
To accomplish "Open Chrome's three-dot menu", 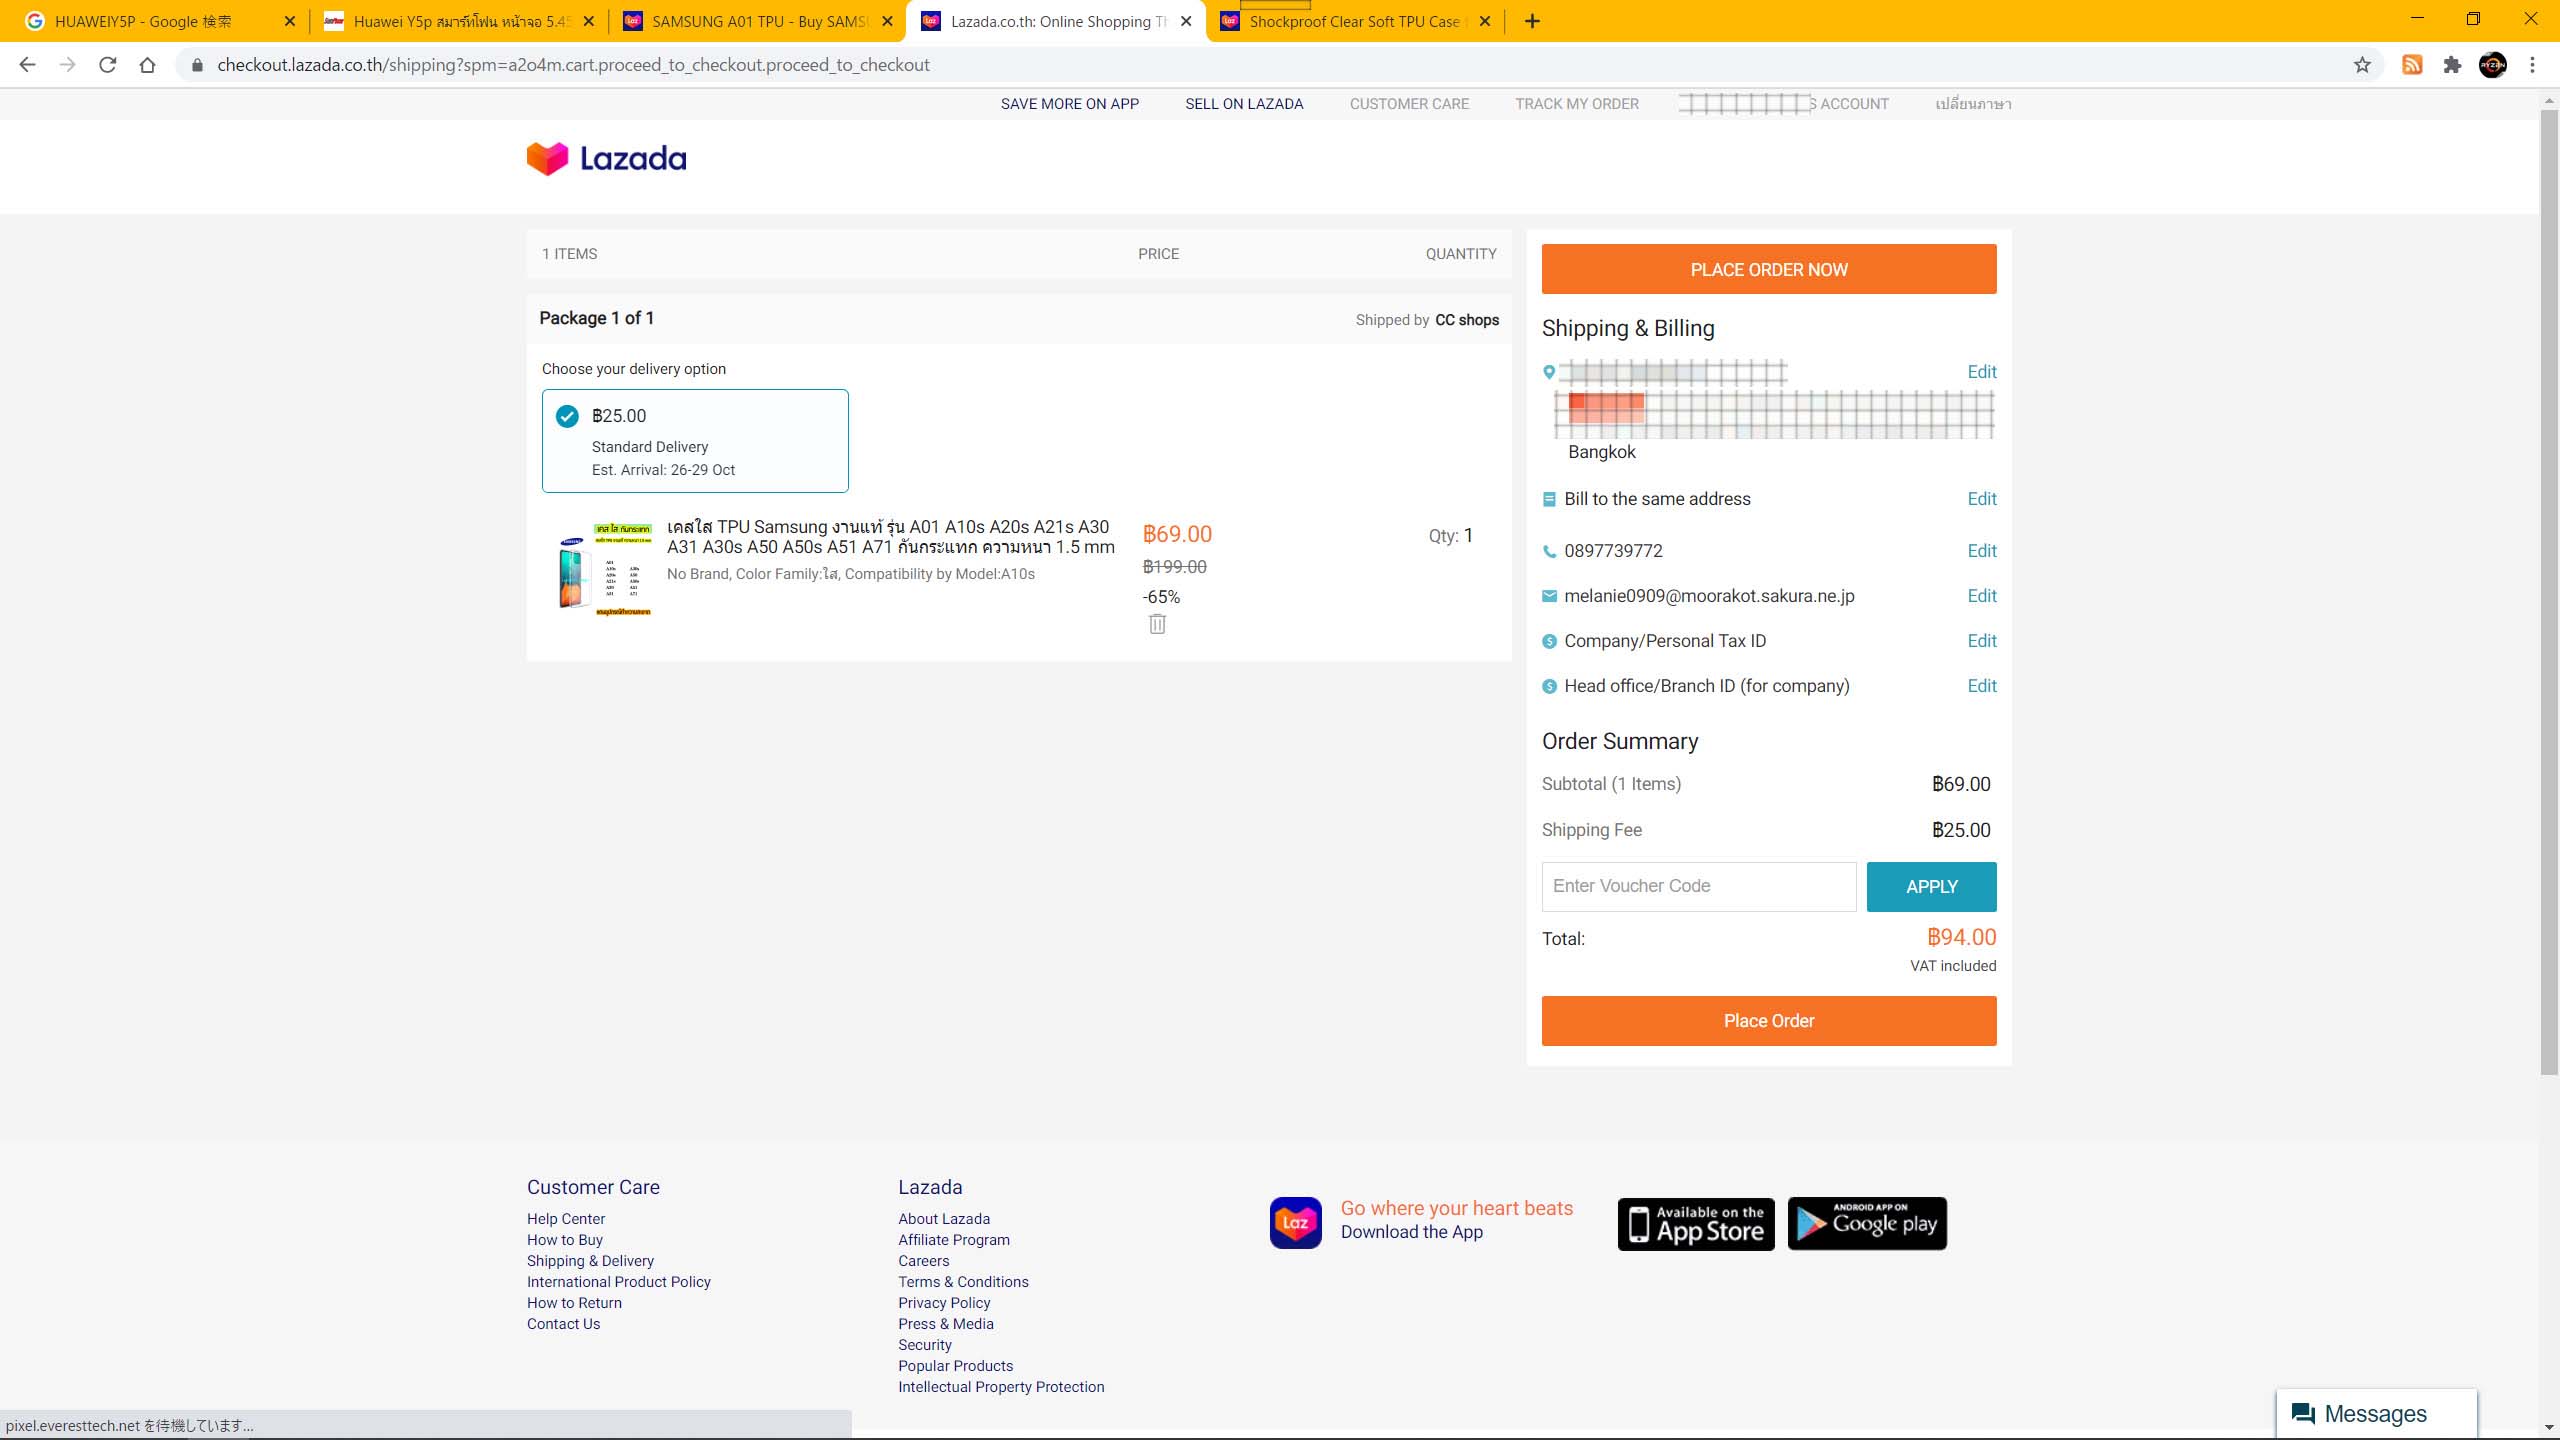I will point(2532,65).
